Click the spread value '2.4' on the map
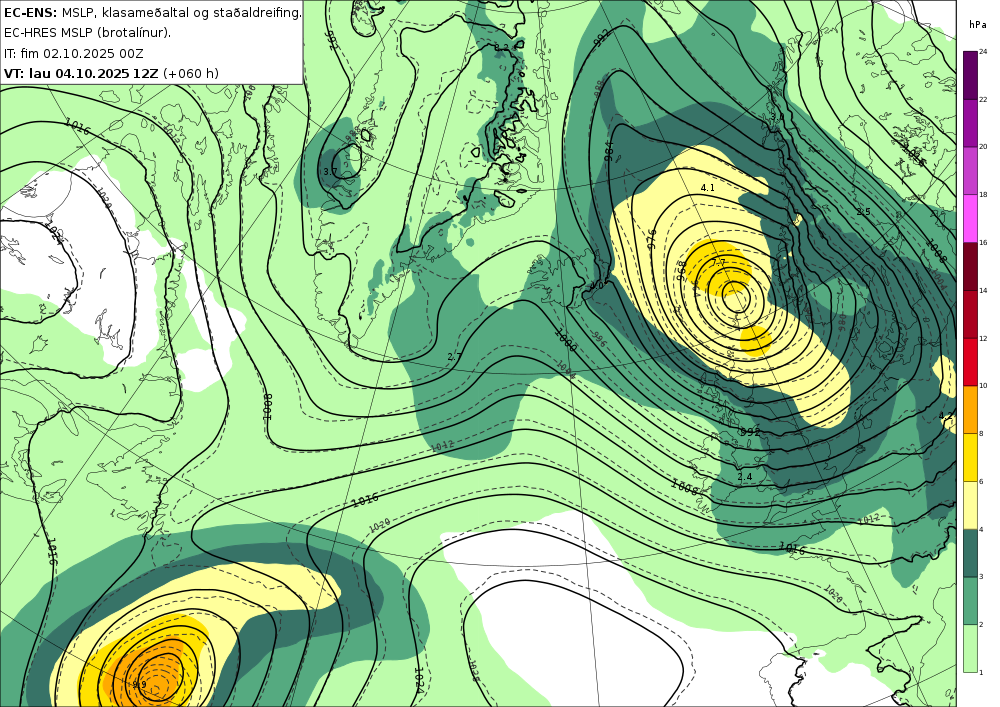 pyautogui.click(x=744, y=477)
